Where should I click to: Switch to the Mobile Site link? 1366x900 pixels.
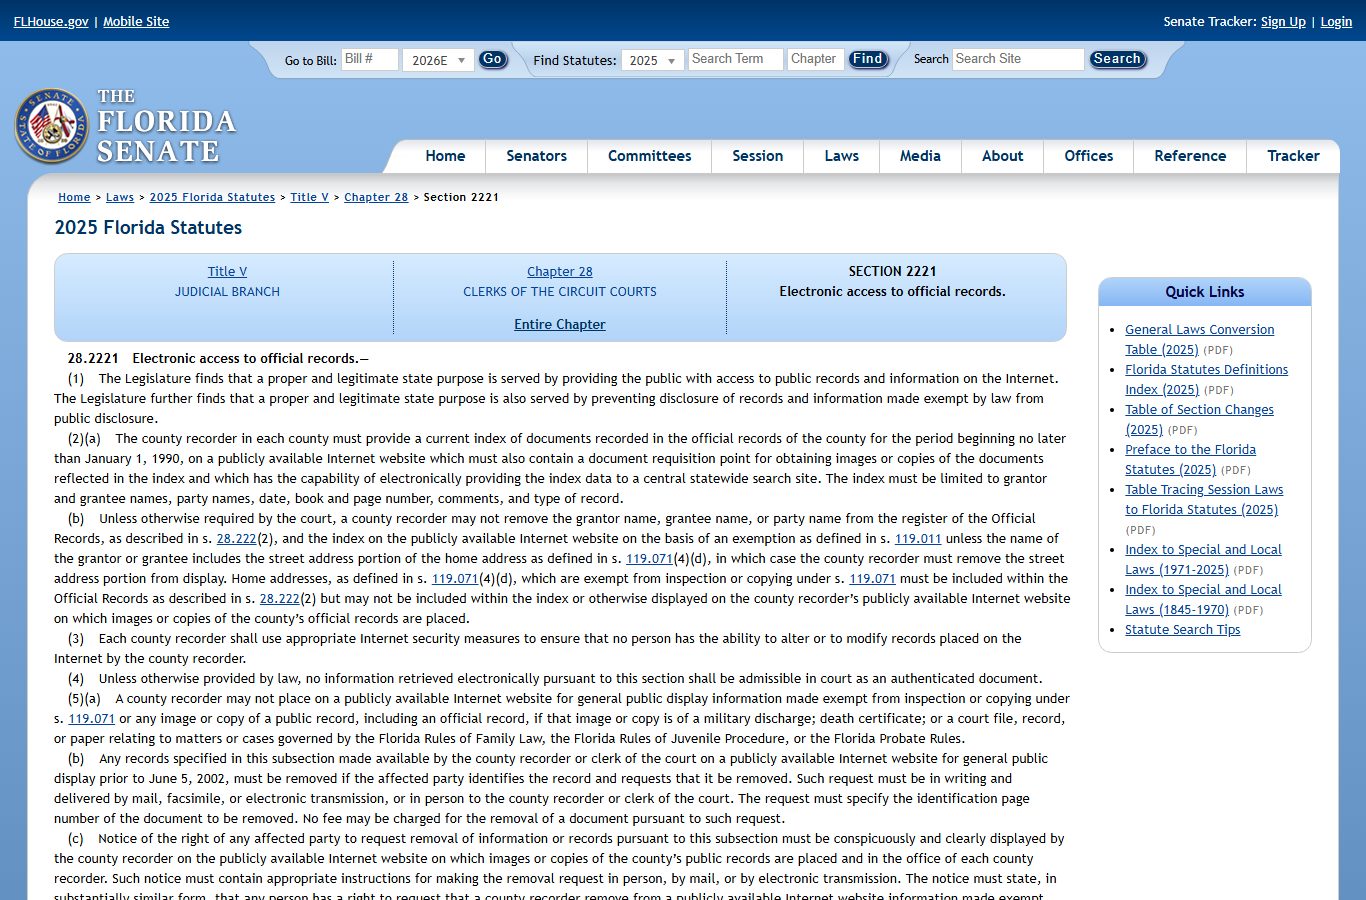[x=136, y=21]
